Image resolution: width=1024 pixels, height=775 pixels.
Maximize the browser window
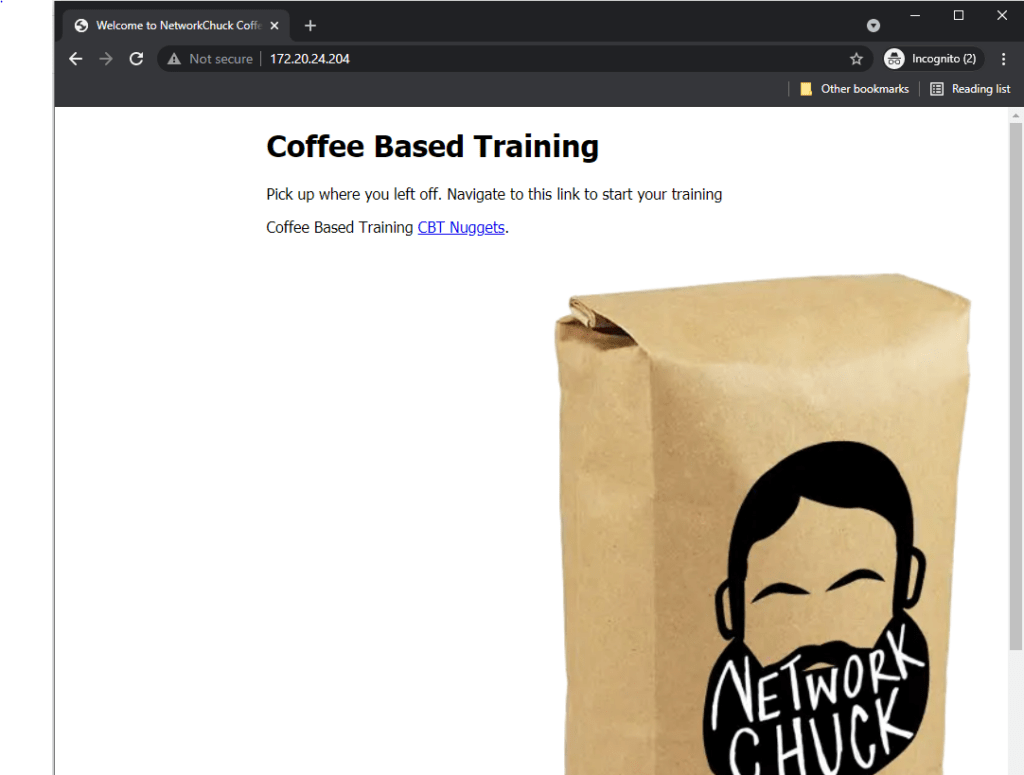958,15
